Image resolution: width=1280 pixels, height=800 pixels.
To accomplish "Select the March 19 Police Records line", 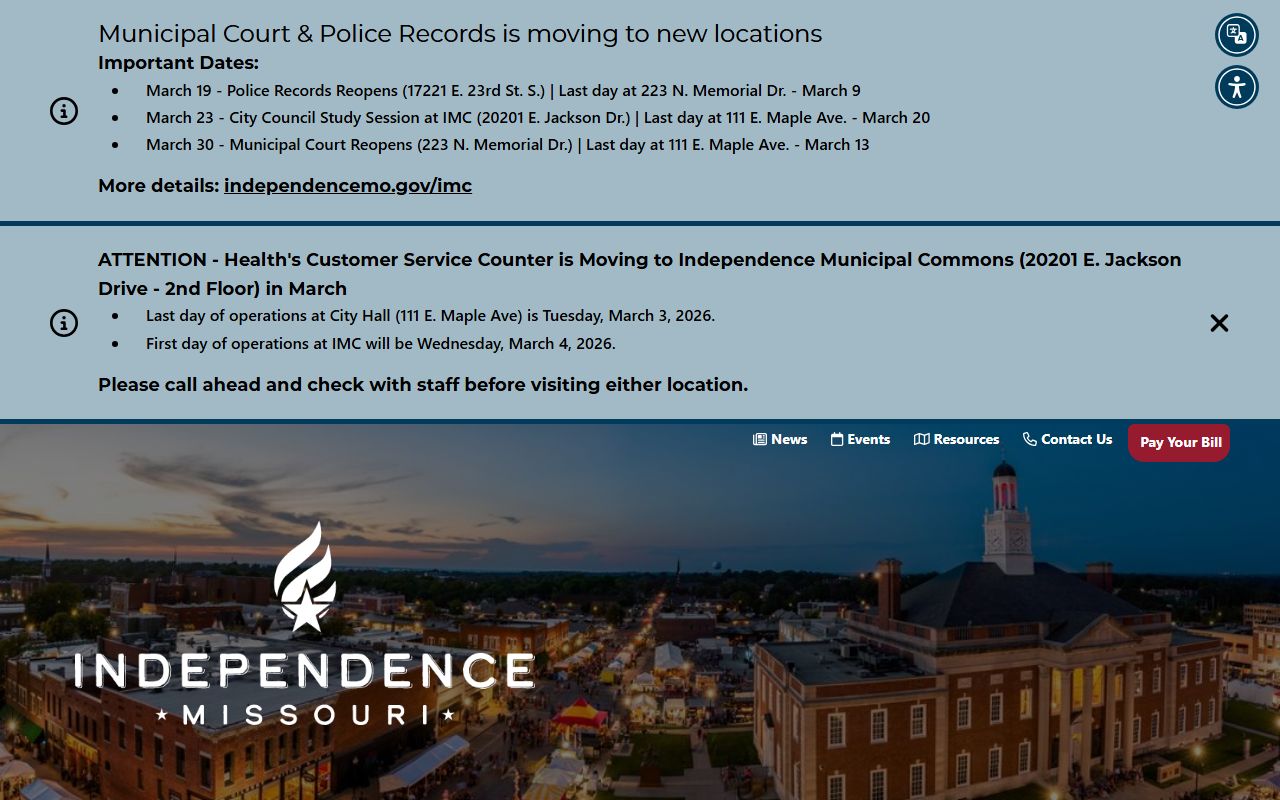I will 503,90.
